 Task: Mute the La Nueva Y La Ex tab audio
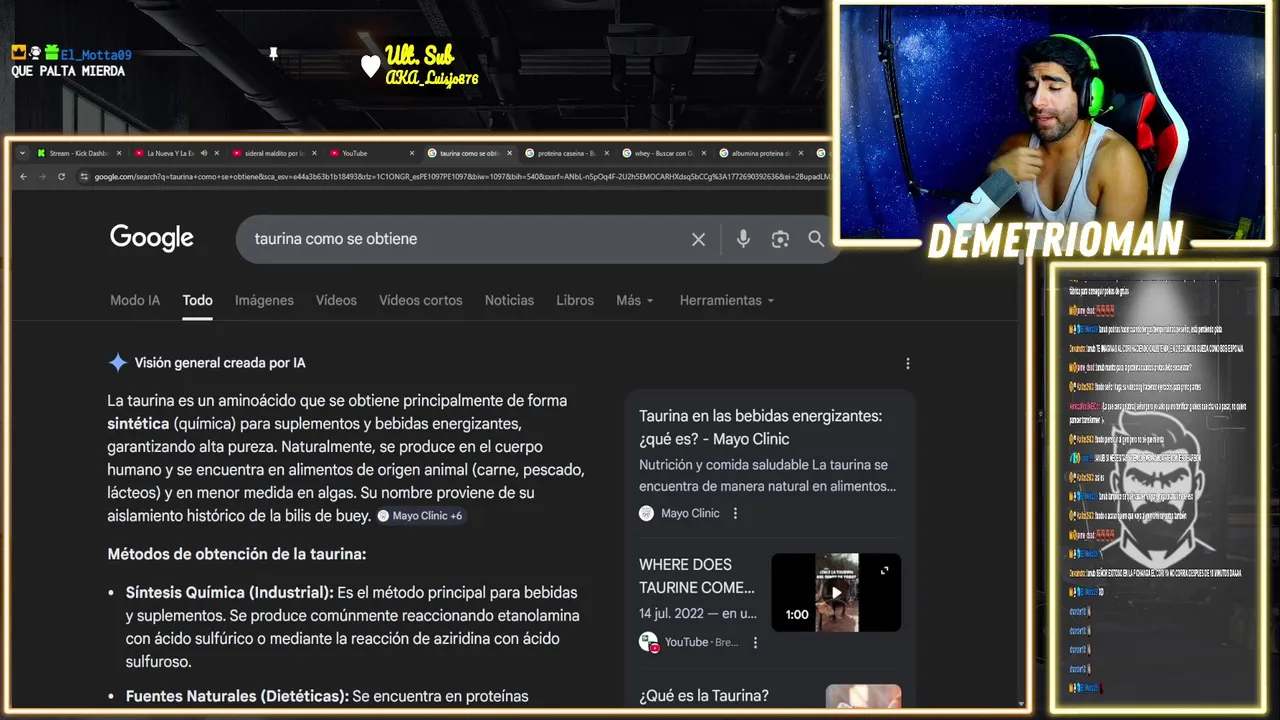pos(203,153)
